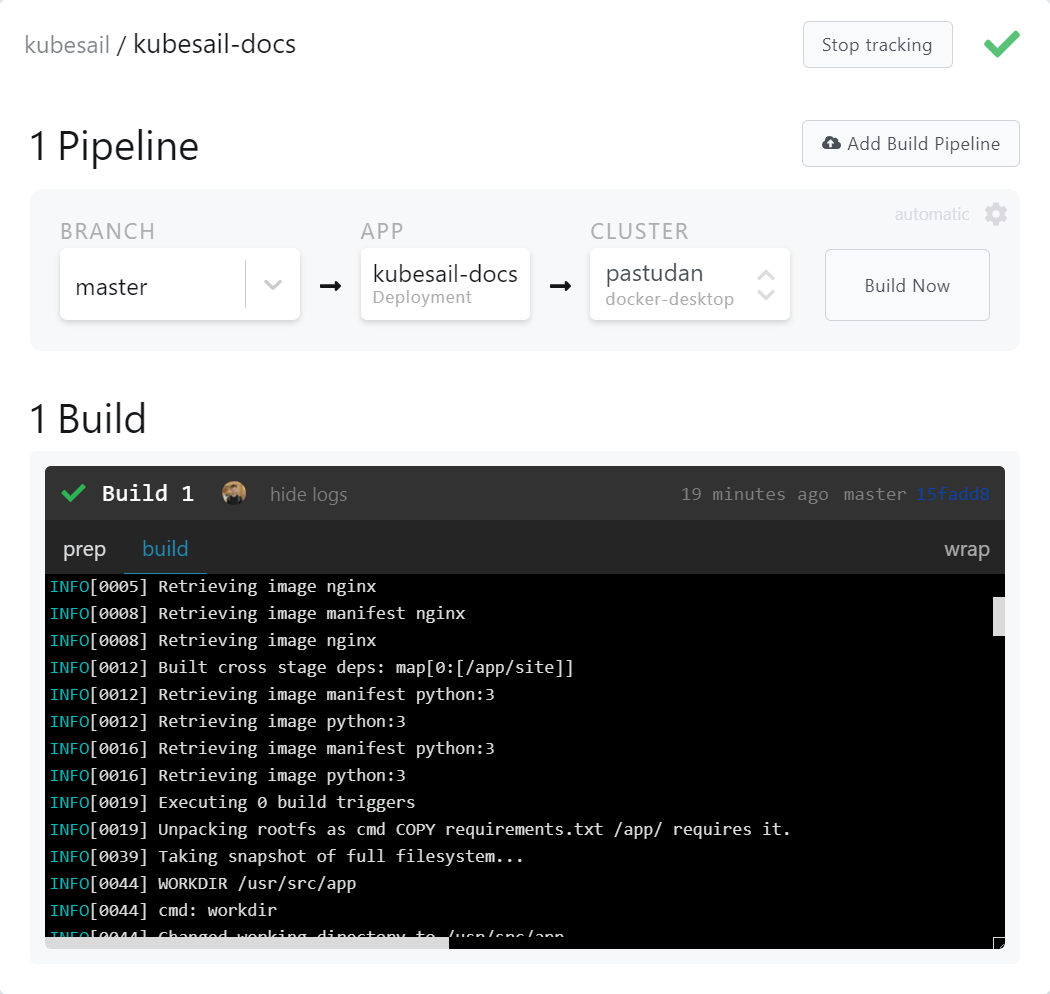Click log line 'Executing 0 build triggers'
The height and width of the screenshot is (994, 1050).
pos(232,802)
